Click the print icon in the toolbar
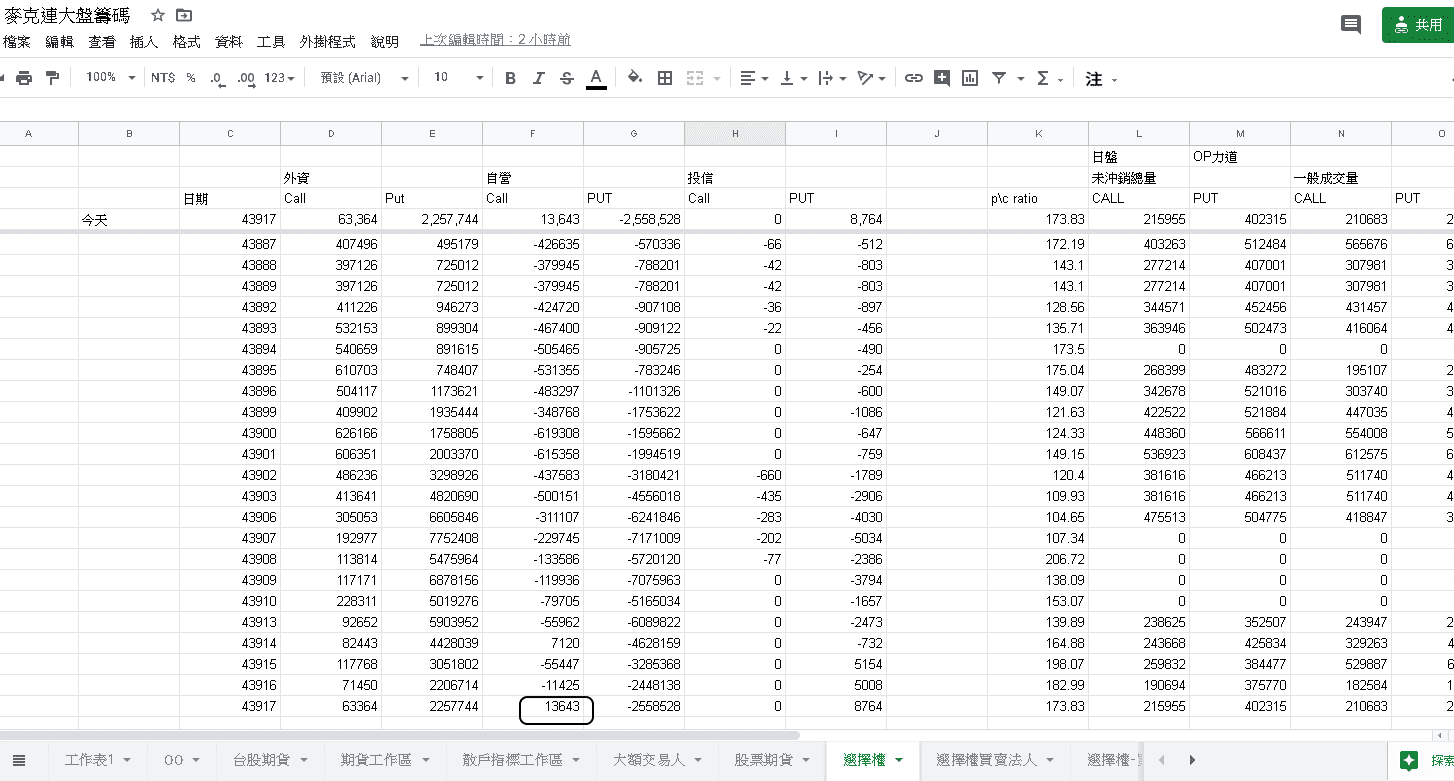Screen dimensions: 1454x781 pyautogui.click(x=24, y=78)
